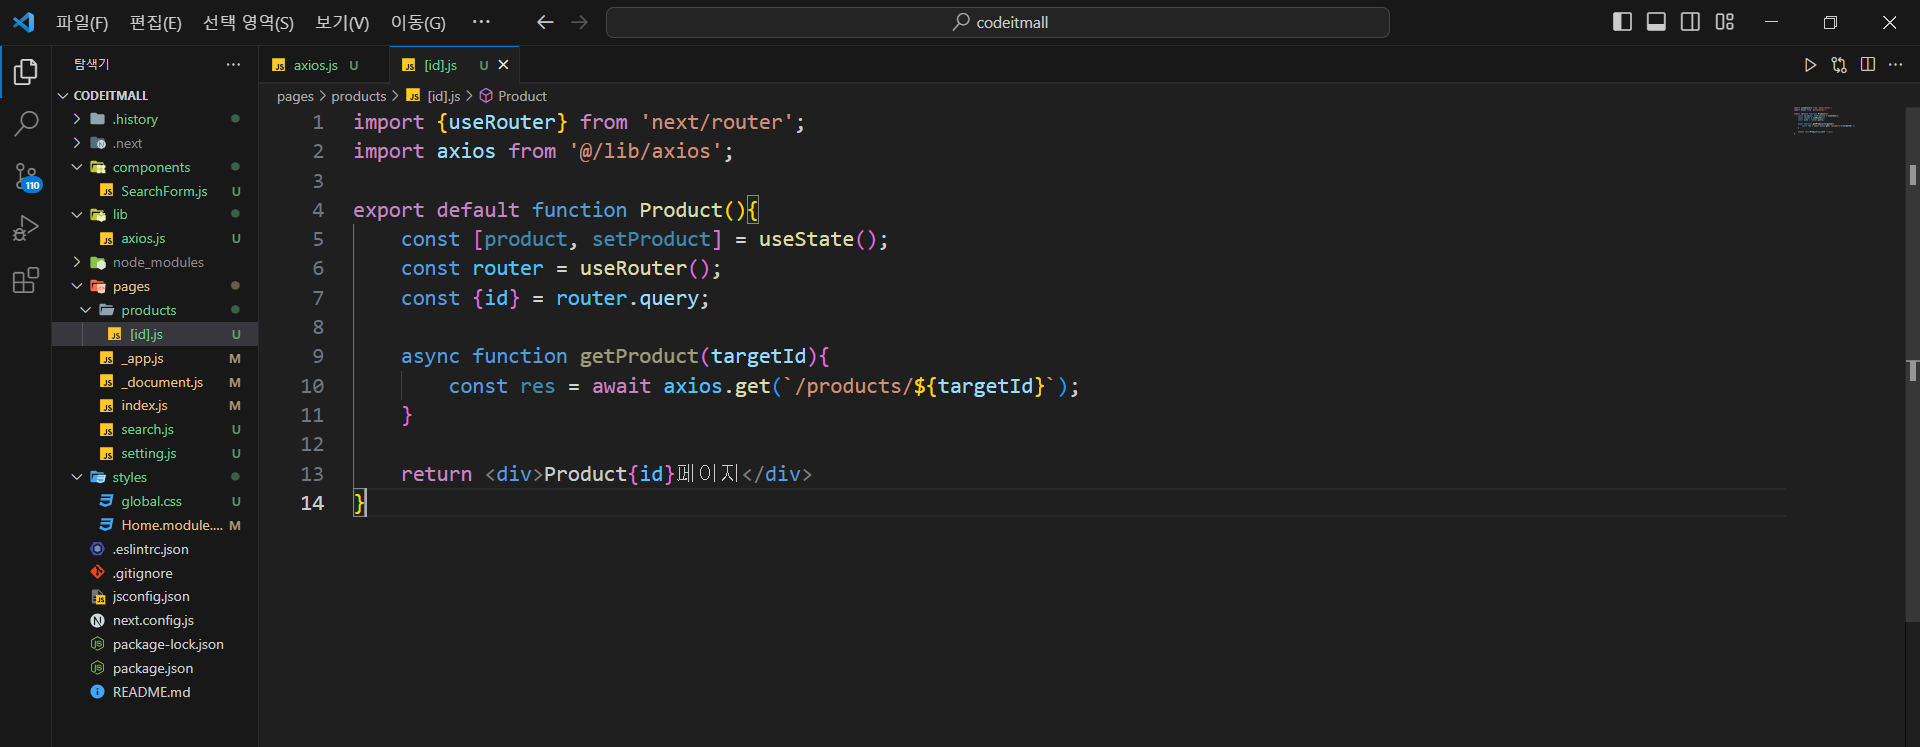Click the products breadcrumb
The height and width of the screenshot is (747, 1920).
pos(358,96)
